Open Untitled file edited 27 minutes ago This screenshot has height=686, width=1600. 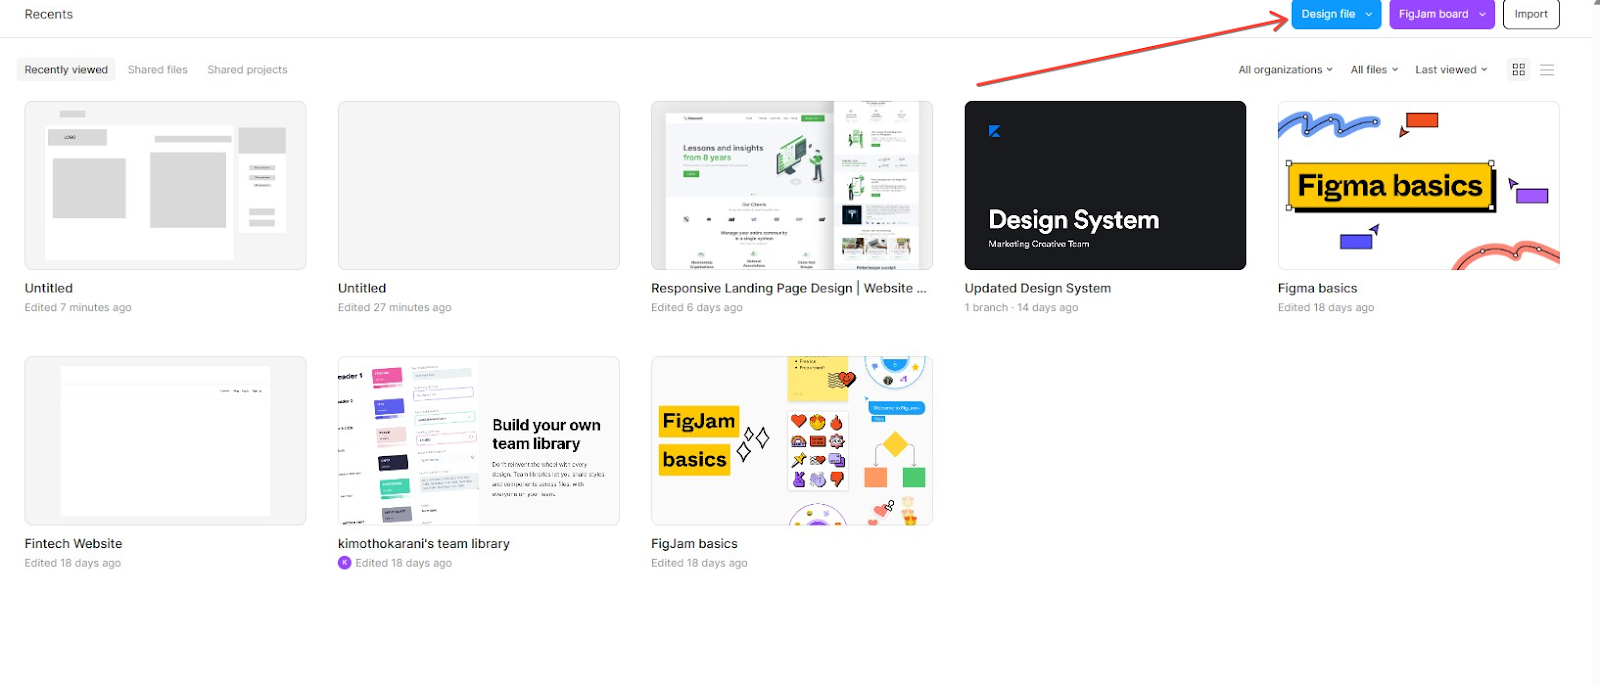coord(478,185)
